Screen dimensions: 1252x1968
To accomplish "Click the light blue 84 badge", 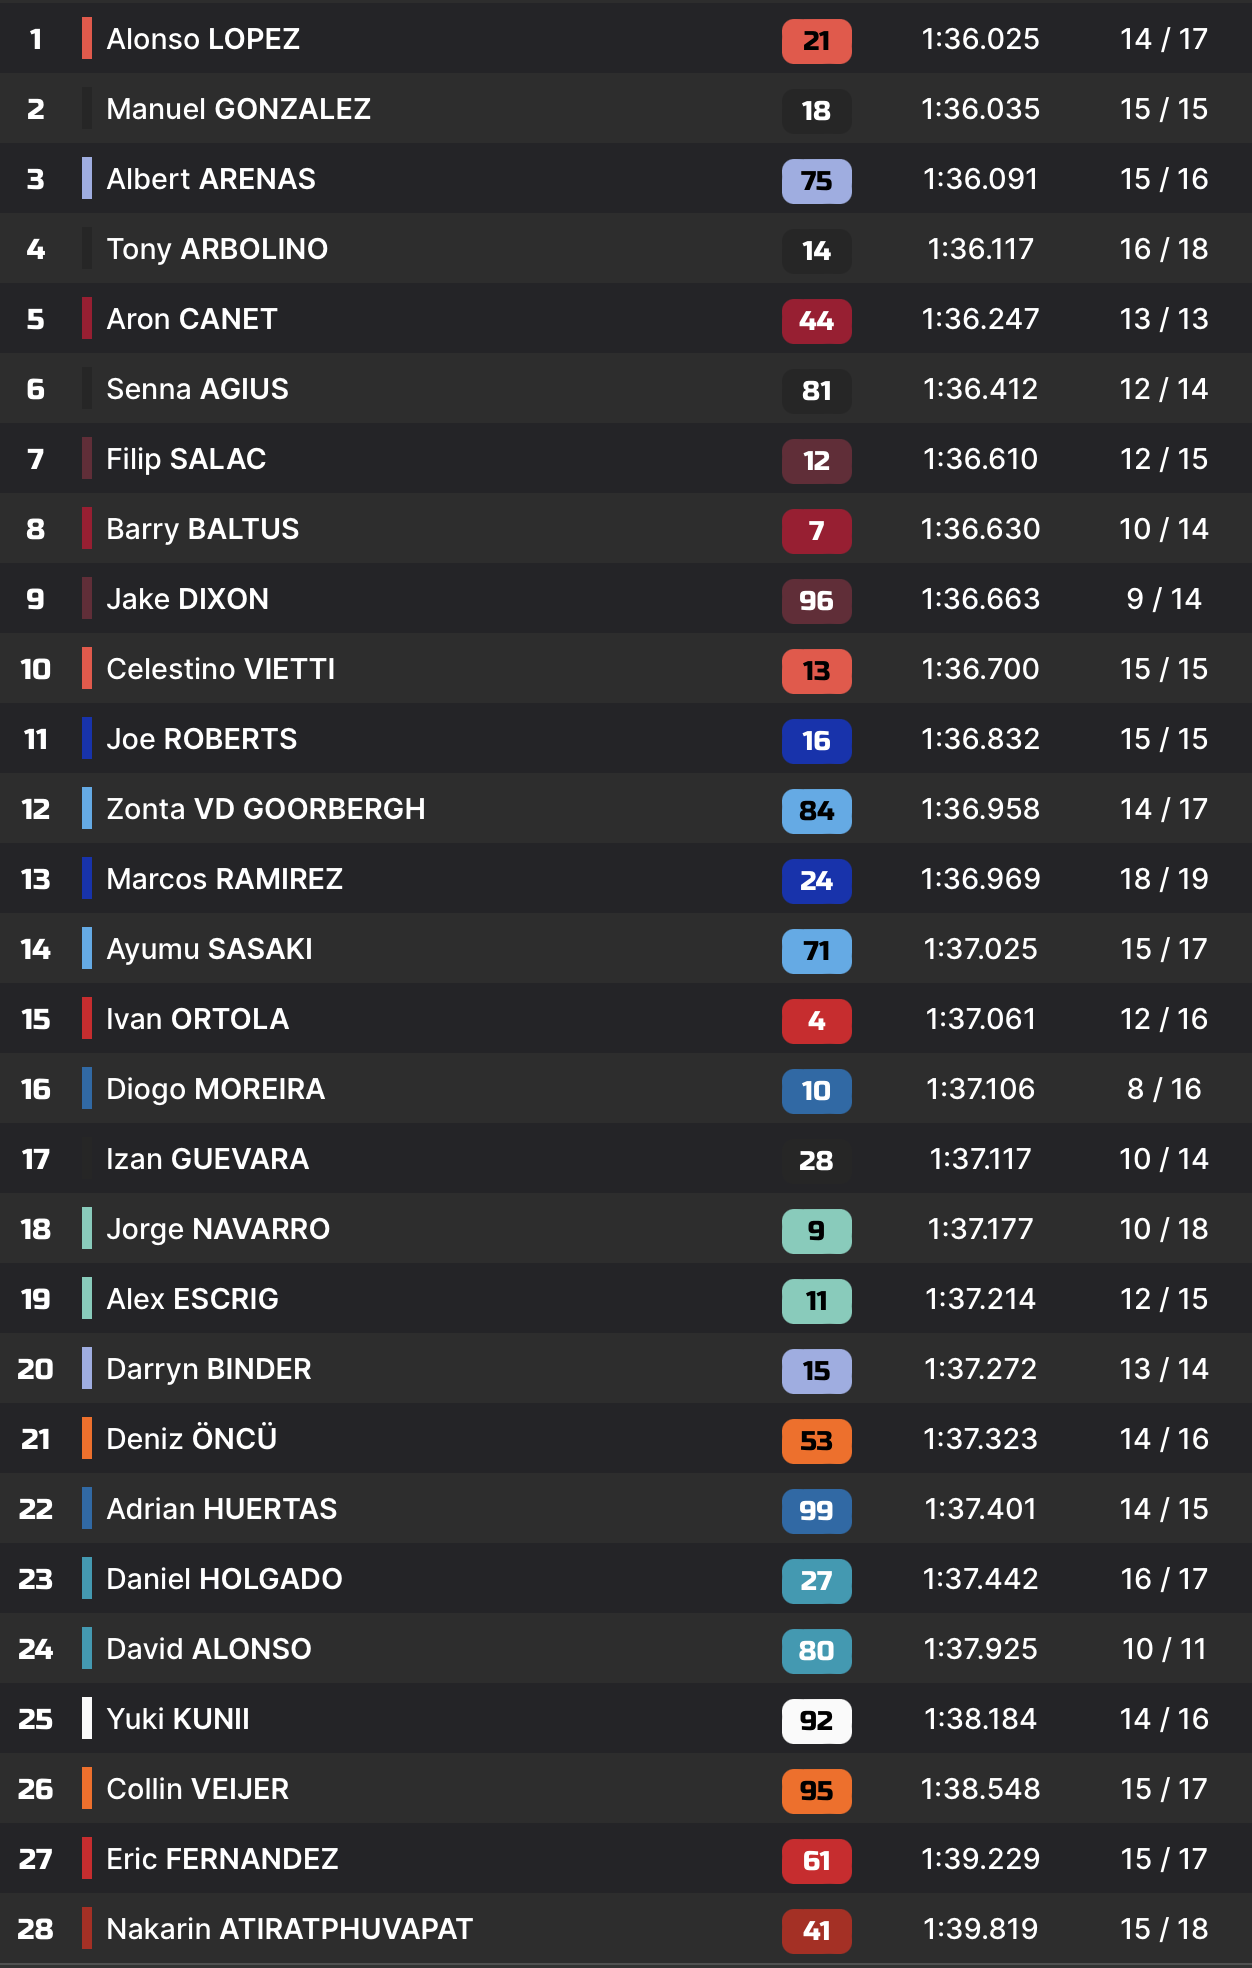I will (x=816, y=811).
